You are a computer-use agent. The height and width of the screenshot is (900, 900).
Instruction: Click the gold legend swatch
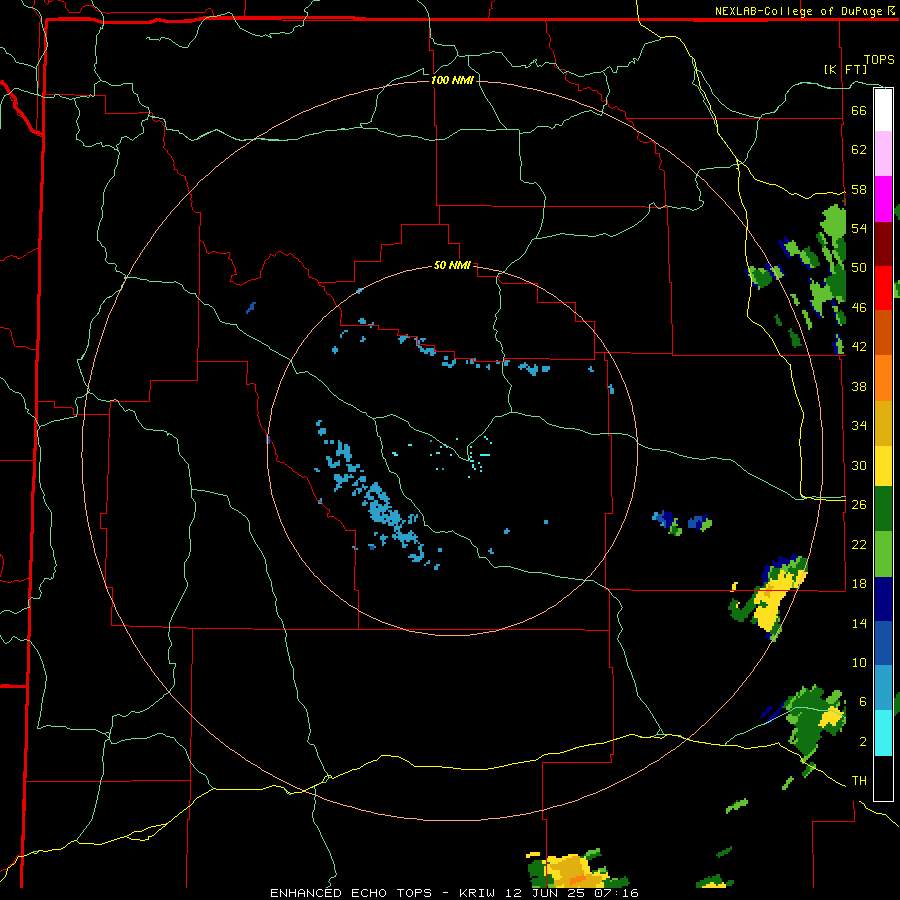(883, 423)
